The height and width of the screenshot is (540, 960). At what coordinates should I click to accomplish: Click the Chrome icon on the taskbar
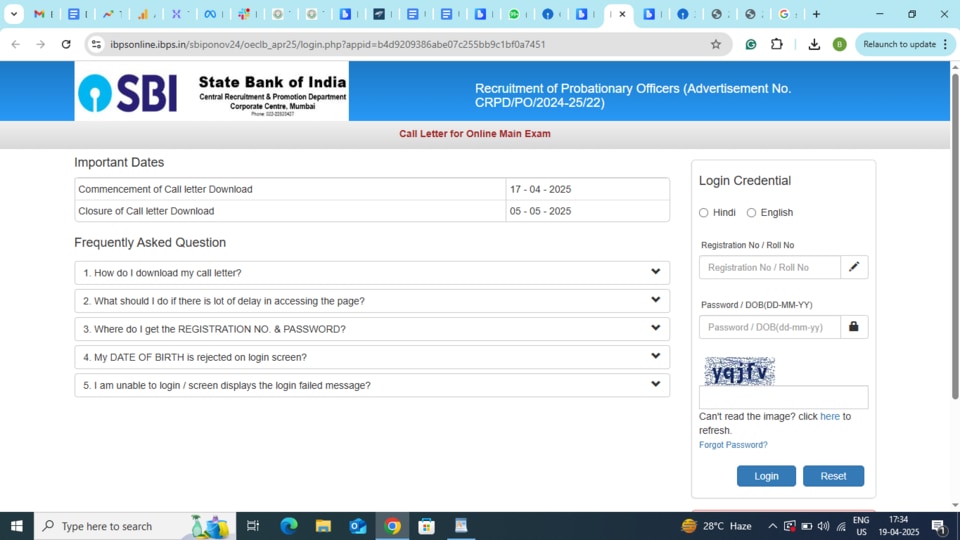click(x=392, y=526)
